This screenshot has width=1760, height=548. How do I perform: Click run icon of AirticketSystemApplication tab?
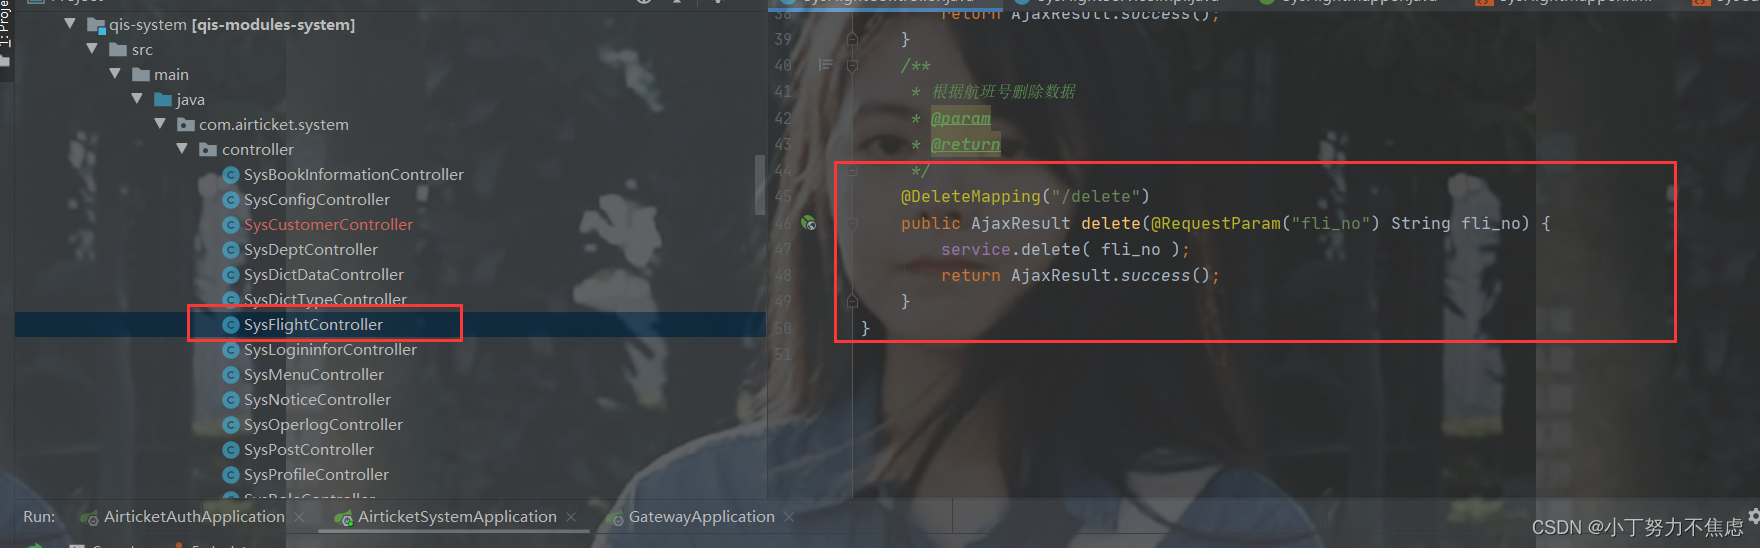coord(344,518)
